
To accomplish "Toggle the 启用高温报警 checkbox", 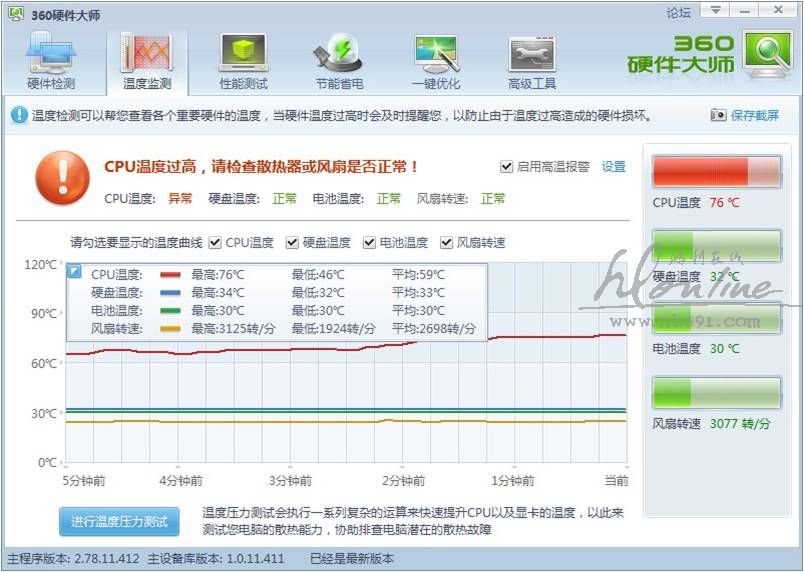I will pos(506,167).
